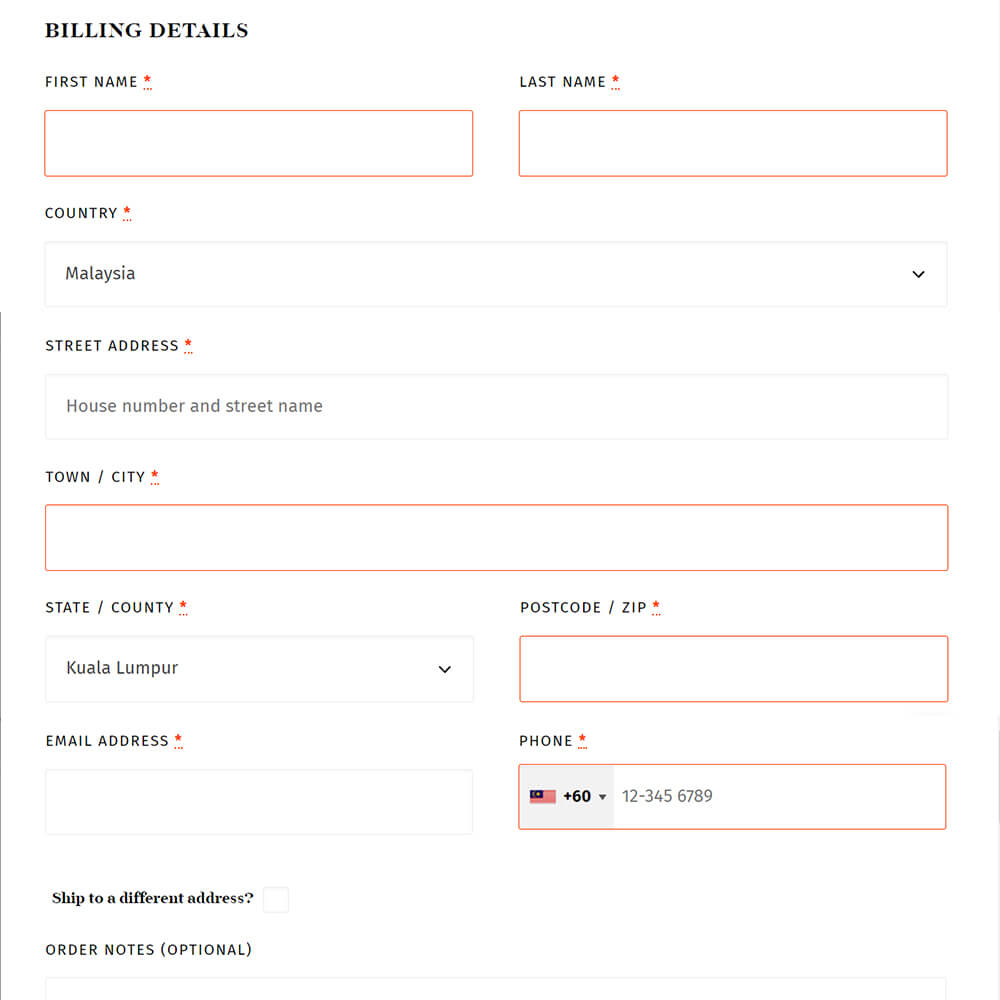Screen dimensions: 1000x1000
Task: Select the Town / City text box
Action: (496, 537)
